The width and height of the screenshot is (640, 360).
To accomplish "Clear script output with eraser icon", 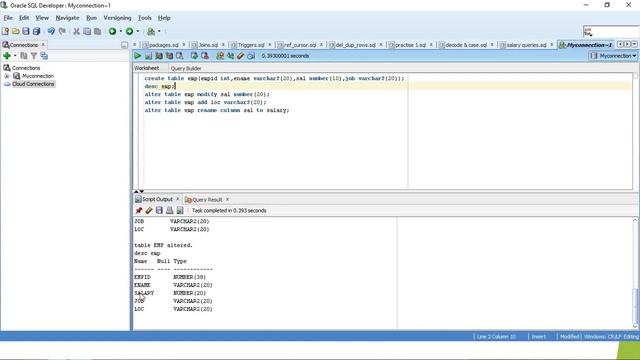I will tap(149, 211).
